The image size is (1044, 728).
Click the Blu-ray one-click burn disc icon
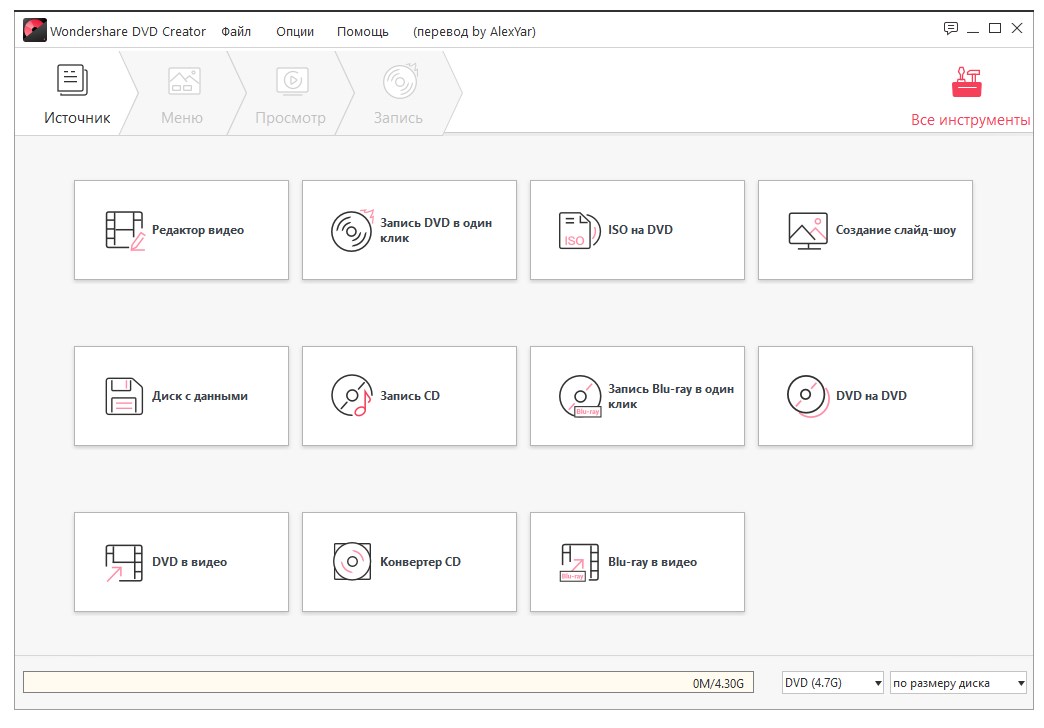click(x=580, y=396)
